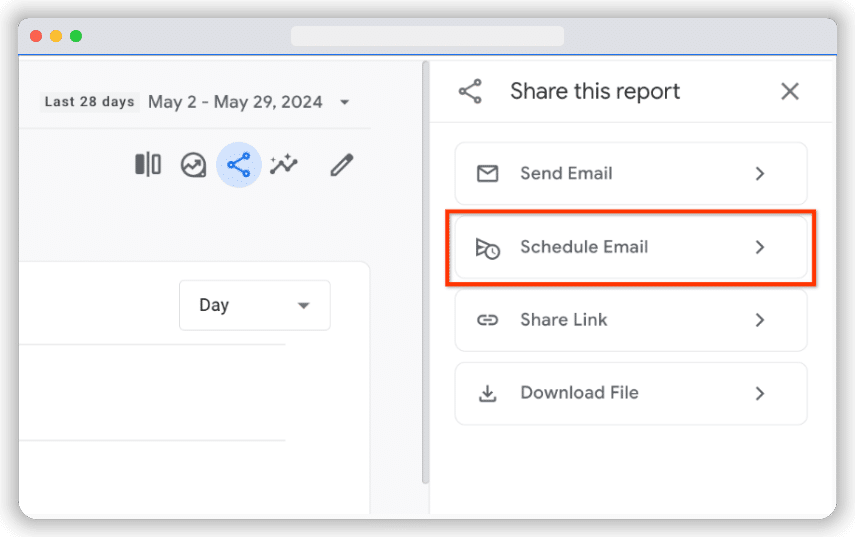The width and height of the screenshot is (855, 537).
Task: Select the Send Email option
Action: point(631,173)
